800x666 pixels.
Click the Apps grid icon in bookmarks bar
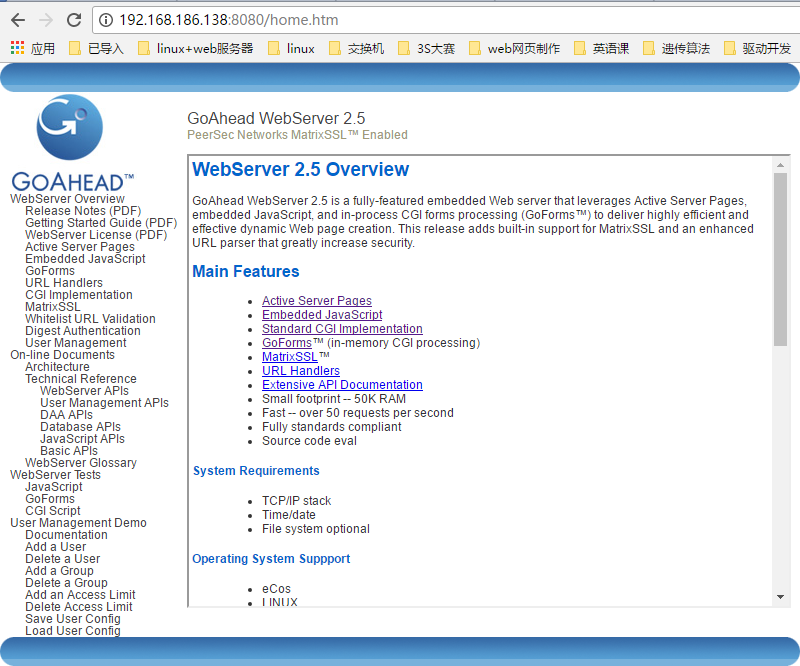coord(17,48)
